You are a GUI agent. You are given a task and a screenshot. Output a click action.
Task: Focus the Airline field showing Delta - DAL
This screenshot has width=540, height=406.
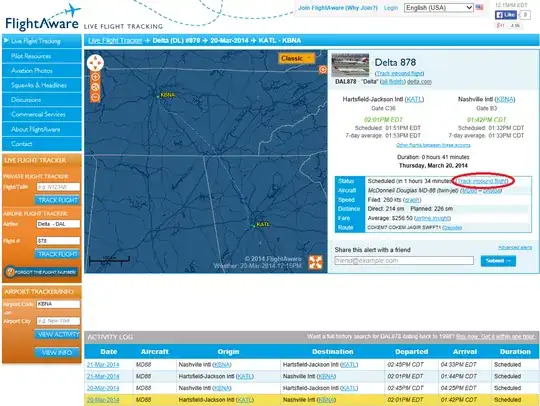pyautogui.click(x=58, y=224)
